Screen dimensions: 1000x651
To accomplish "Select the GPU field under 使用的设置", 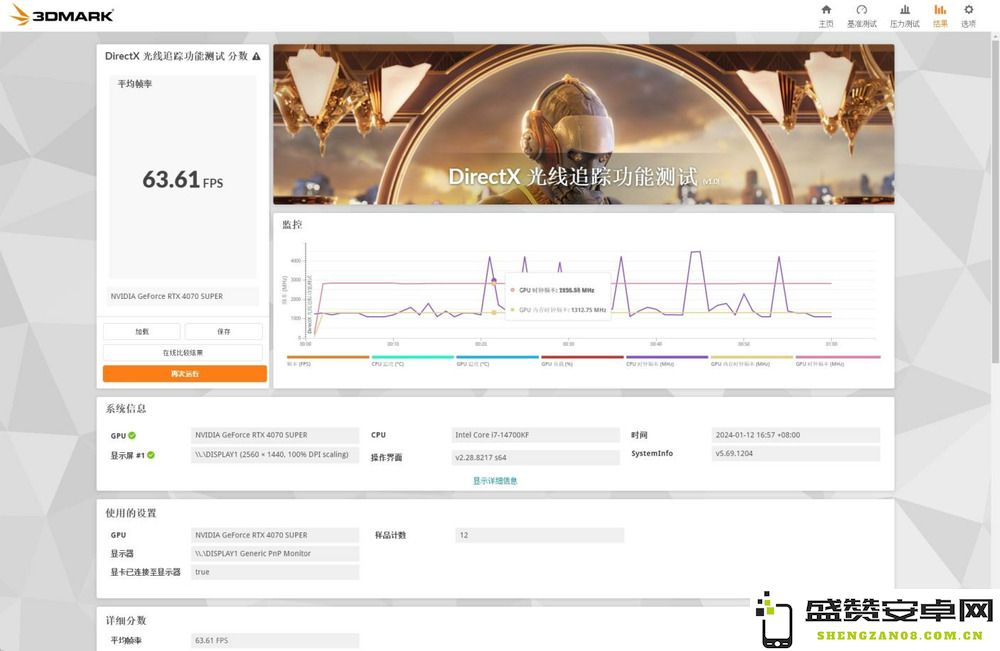I will point(275,535).
